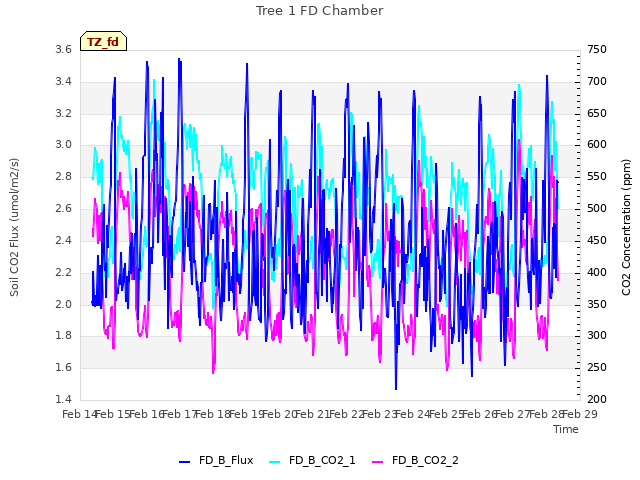Screen dimensions: 640x480
Task: Click the 3.0 left axis tick label
Action: point(63,144)
